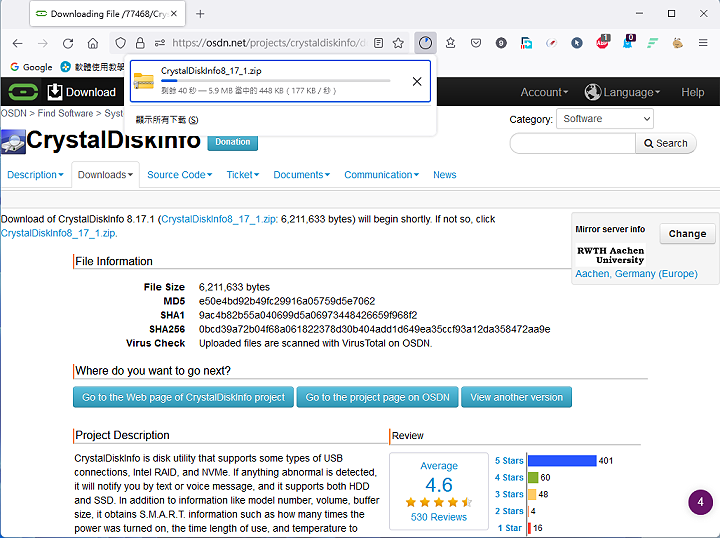Click the forward navigation arrow
726x542 pixels.
43,44
